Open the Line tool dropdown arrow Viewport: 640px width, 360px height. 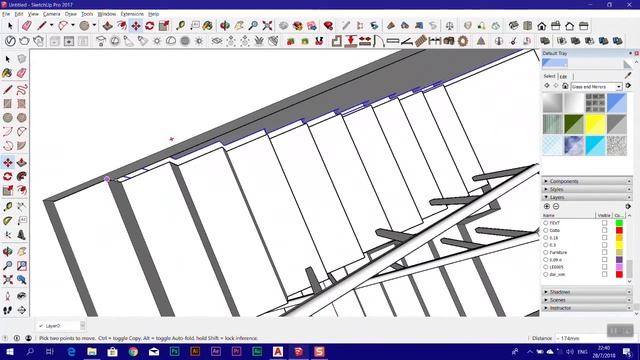[51, 25]
